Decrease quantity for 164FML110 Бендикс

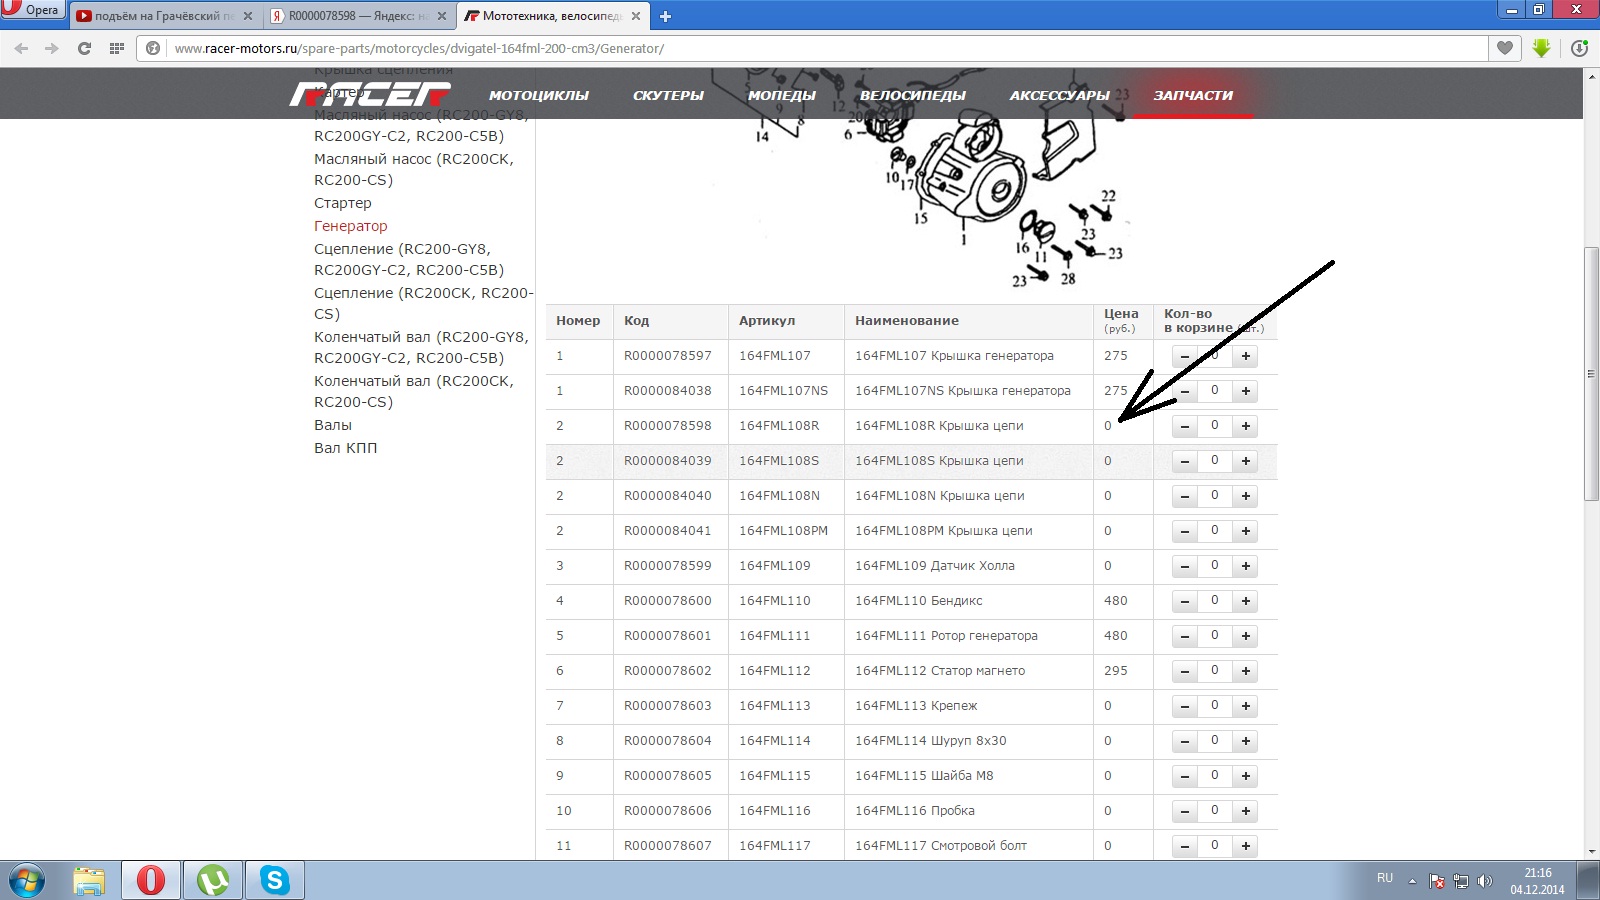tap(1185, 601)
